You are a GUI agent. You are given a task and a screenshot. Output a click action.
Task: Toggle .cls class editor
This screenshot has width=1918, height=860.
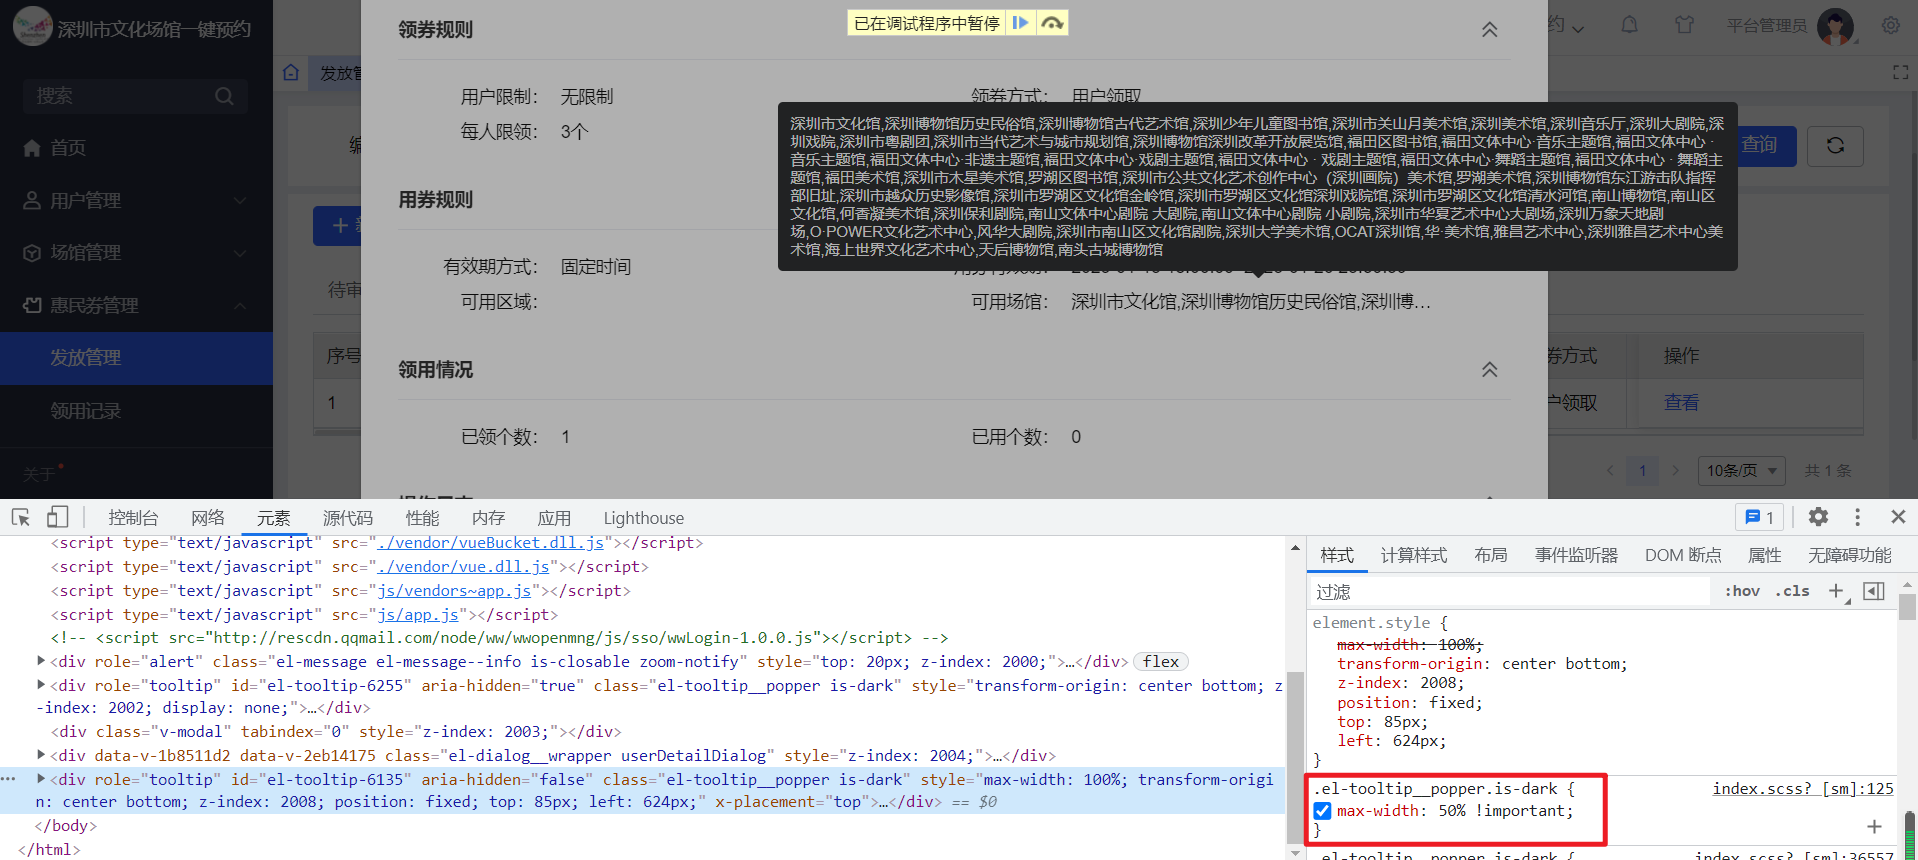point(1792,591)
